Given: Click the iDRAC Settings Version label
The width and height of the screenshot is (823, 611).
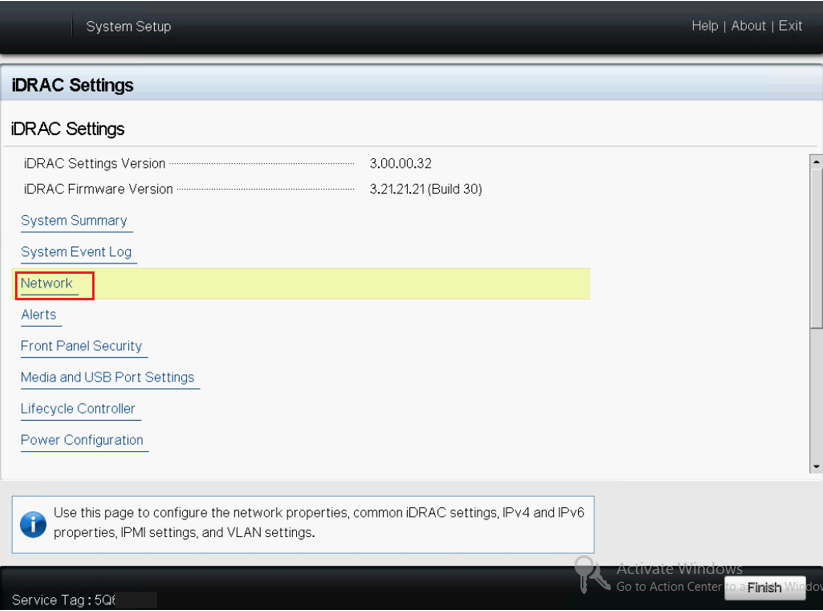Looking at the screenshot, I should pyautogui.click(x=94, y=163).
